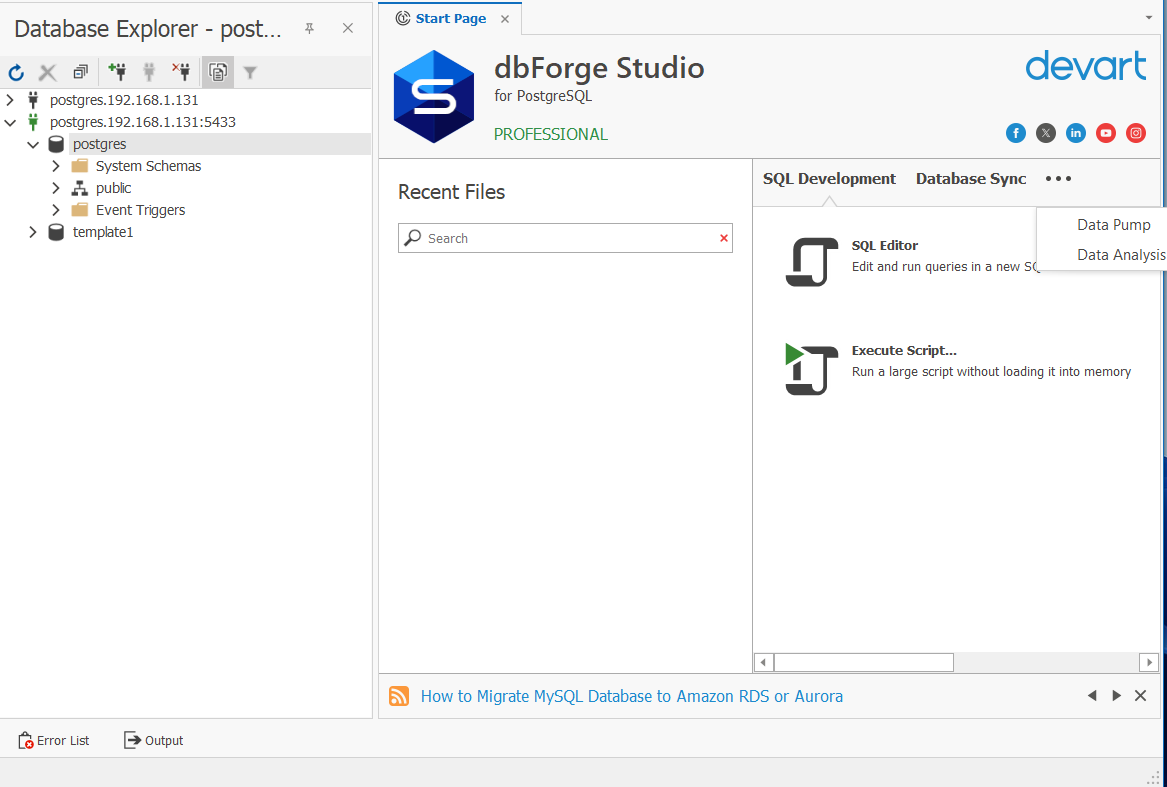The image size is (1167, 787).
Task: Open the filter funnel icon
Action: click(x=250, y=72)
